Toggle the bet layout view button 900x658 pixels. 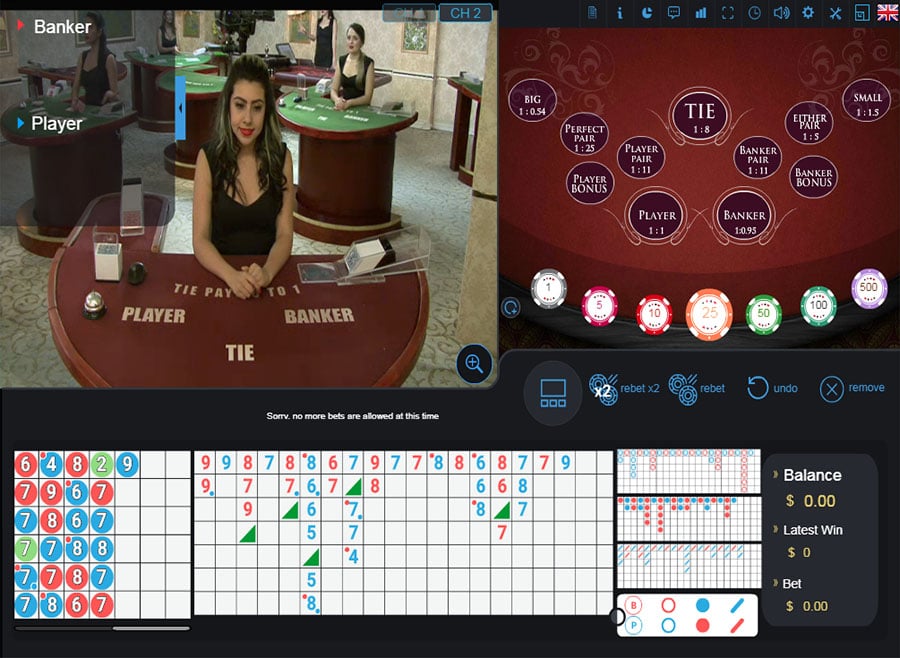coord(553,391)
